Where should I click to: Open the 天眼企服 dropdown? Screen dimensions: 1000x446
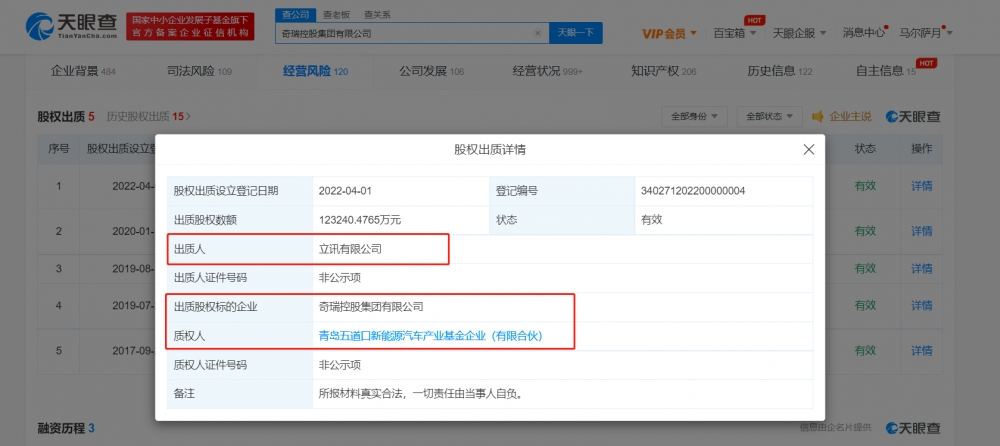(799, 33)
